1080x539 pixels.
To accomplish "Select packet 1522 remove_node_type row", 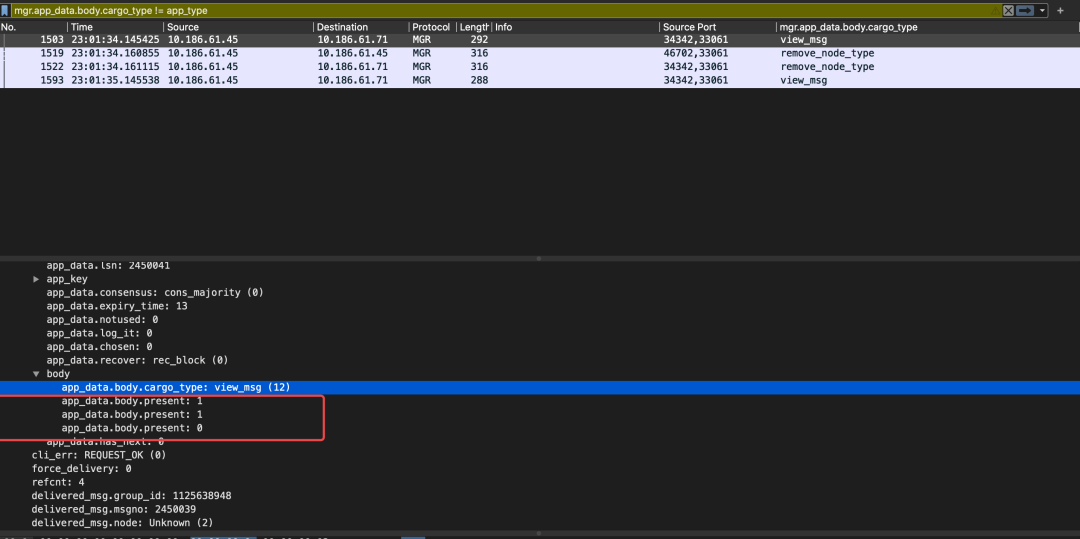I will (400, 67).
